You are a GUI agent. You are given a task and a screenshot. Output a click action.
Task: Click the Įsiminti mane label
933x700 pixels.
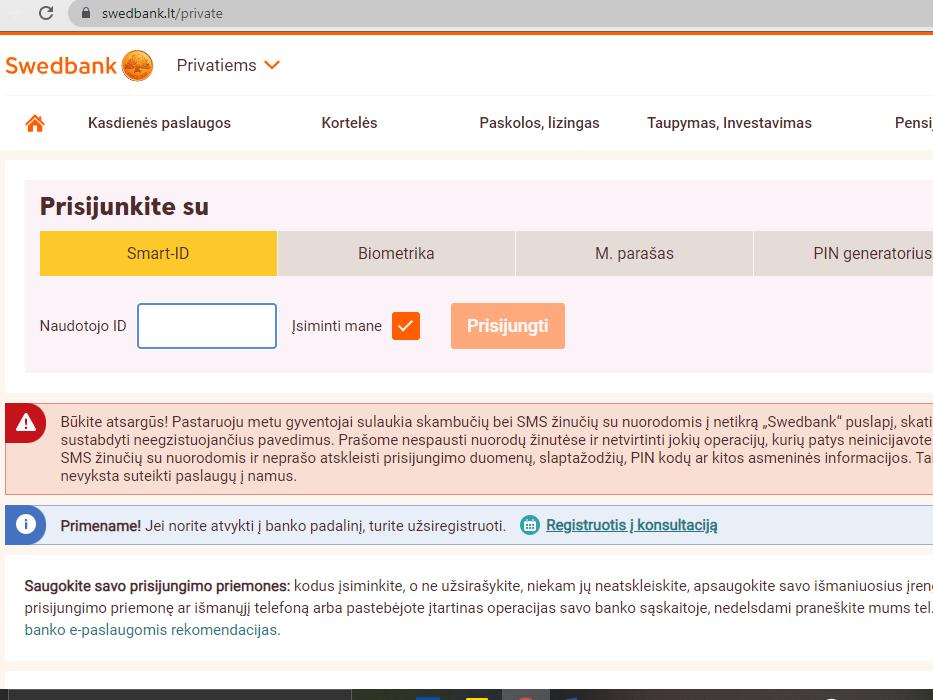point(337,326)
